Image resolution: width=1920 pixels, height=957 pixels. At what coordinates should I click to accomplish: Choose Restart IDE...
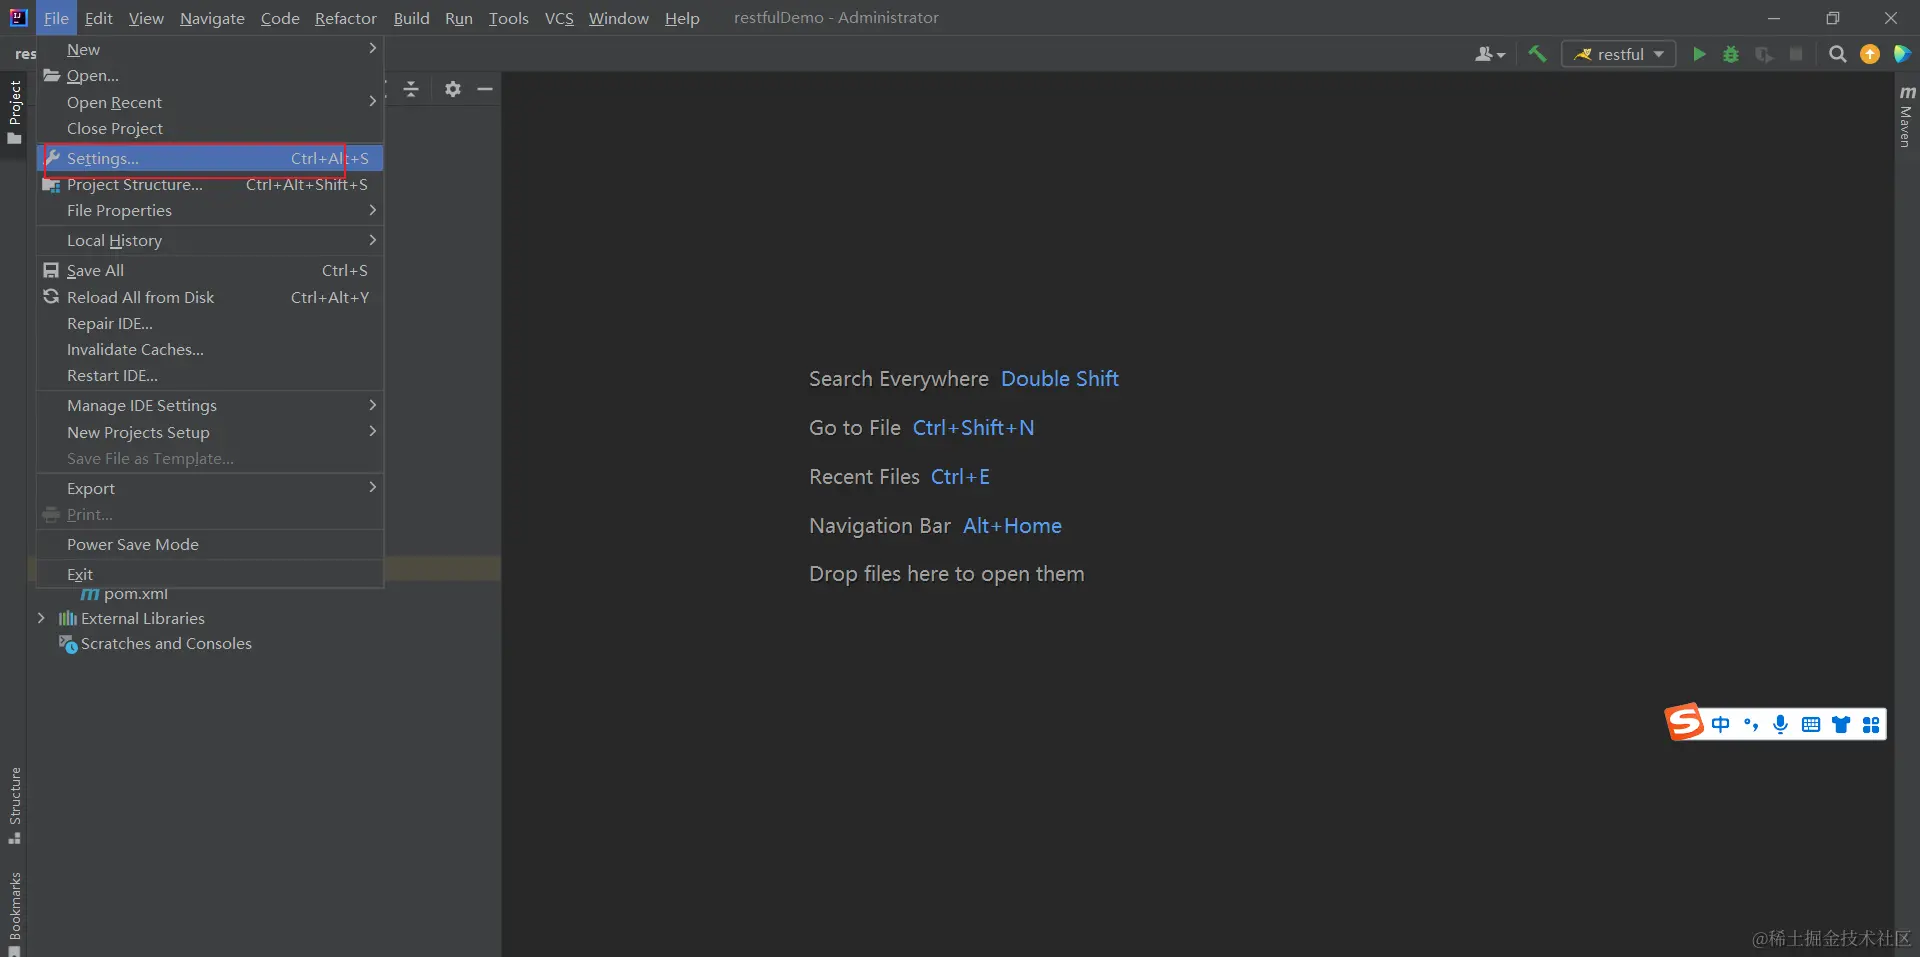pyautogui.click(x=210, y=375)
